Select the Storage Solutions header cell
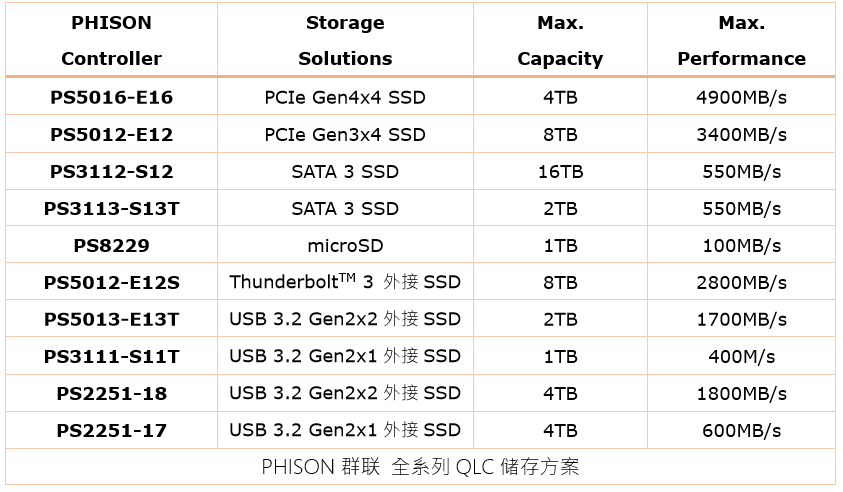 point(345,40)
